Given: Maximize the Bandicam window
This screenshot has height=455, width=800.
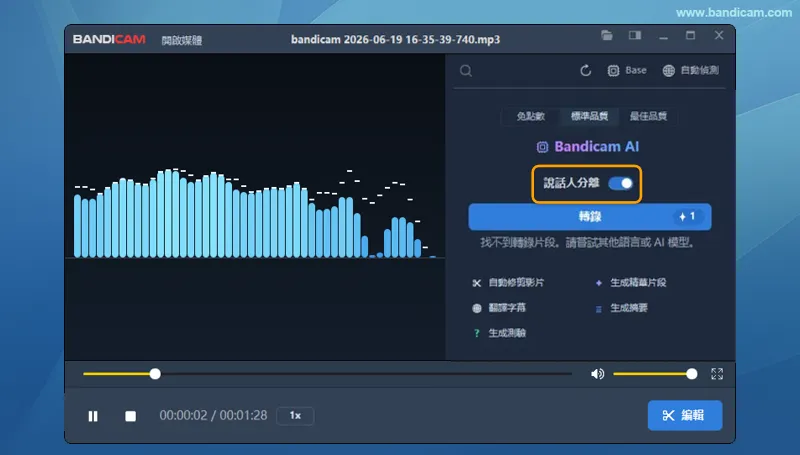Looking at the screenshot, I should click(x=690, y=35).
